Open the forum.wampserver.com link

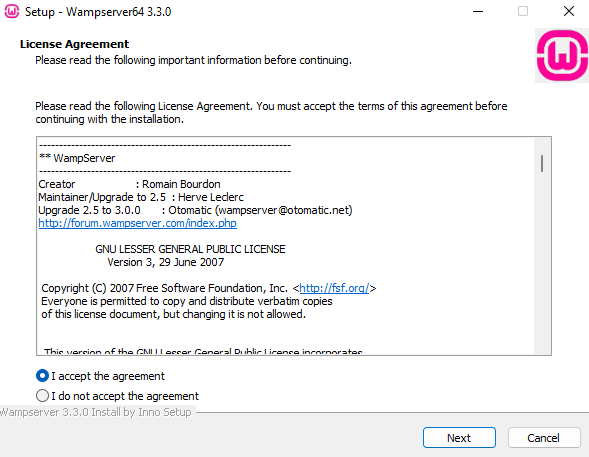(137, 223)
